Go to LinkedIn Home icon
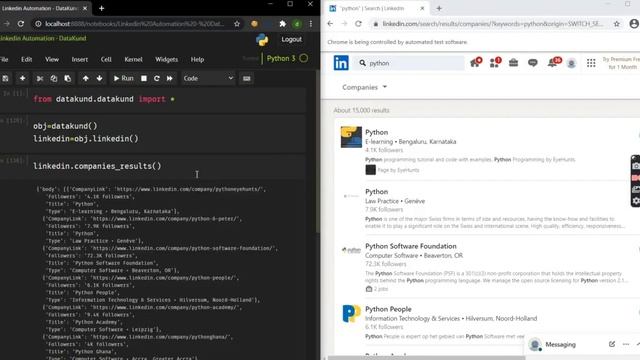 475,63
